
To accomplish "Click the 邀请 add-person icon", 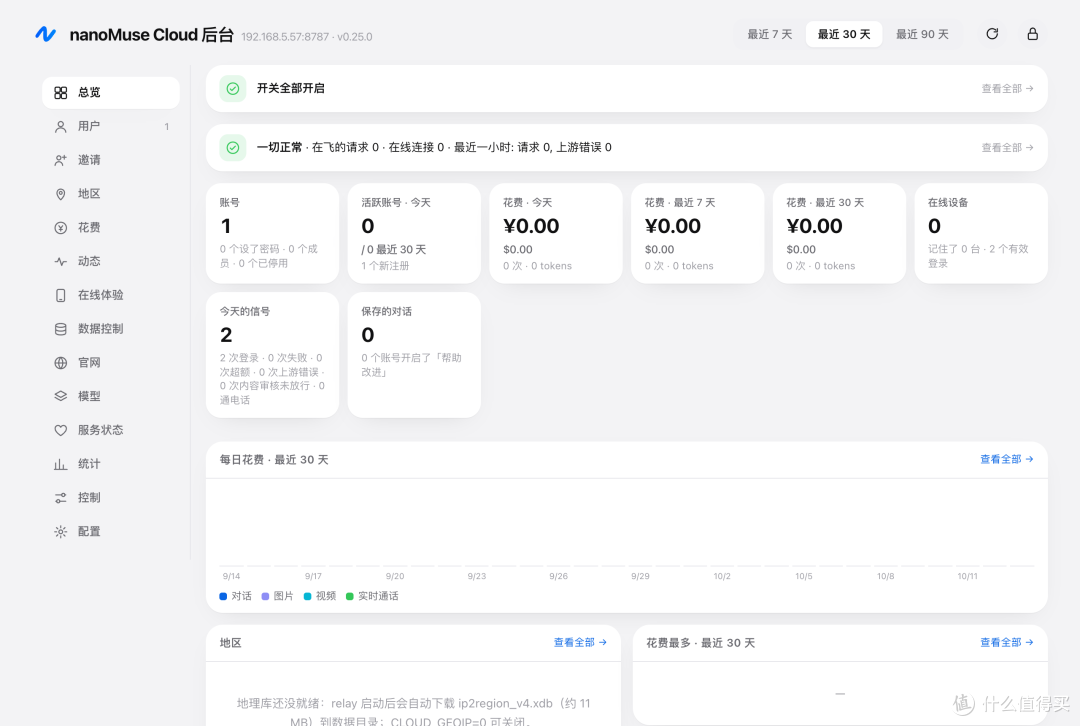I will [61, 160].
